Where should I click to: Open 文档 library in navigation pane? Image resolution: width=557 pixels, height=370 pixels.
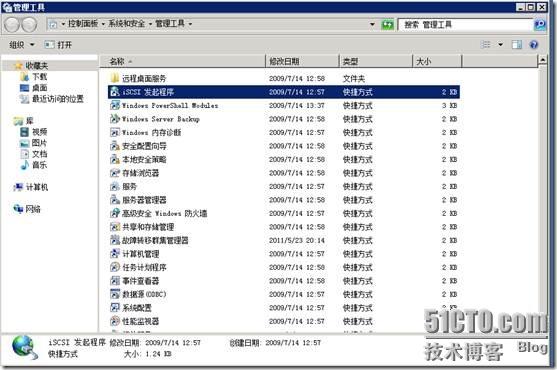(39, 154)
